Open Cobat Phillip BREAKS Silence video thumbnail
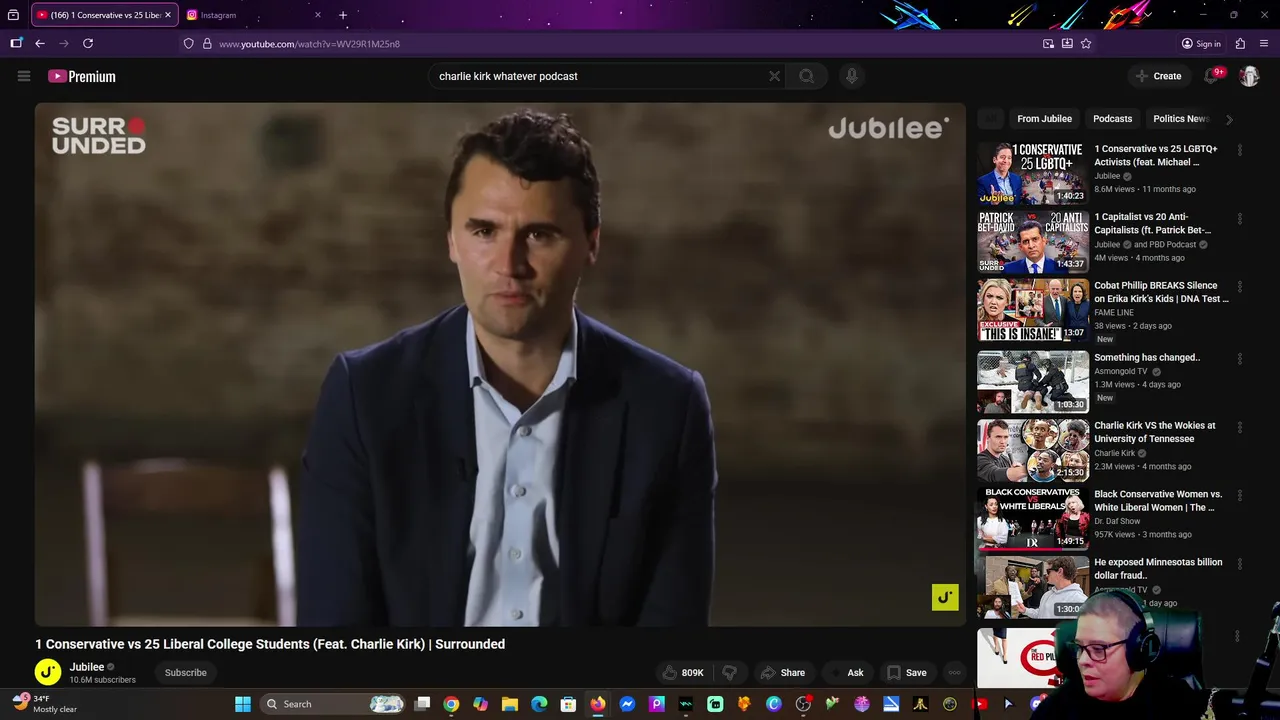Viewport: 1280px width, 720px height. (1033, 310)
